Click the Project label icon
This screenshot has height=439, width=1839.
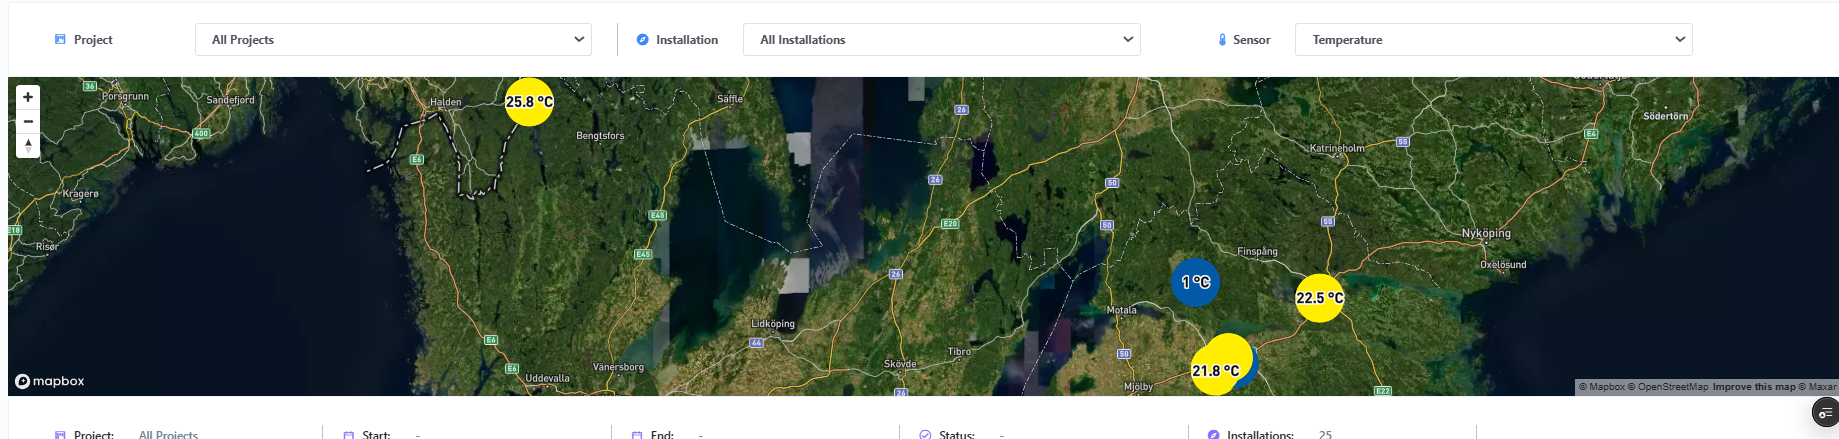tap(60, 39)
